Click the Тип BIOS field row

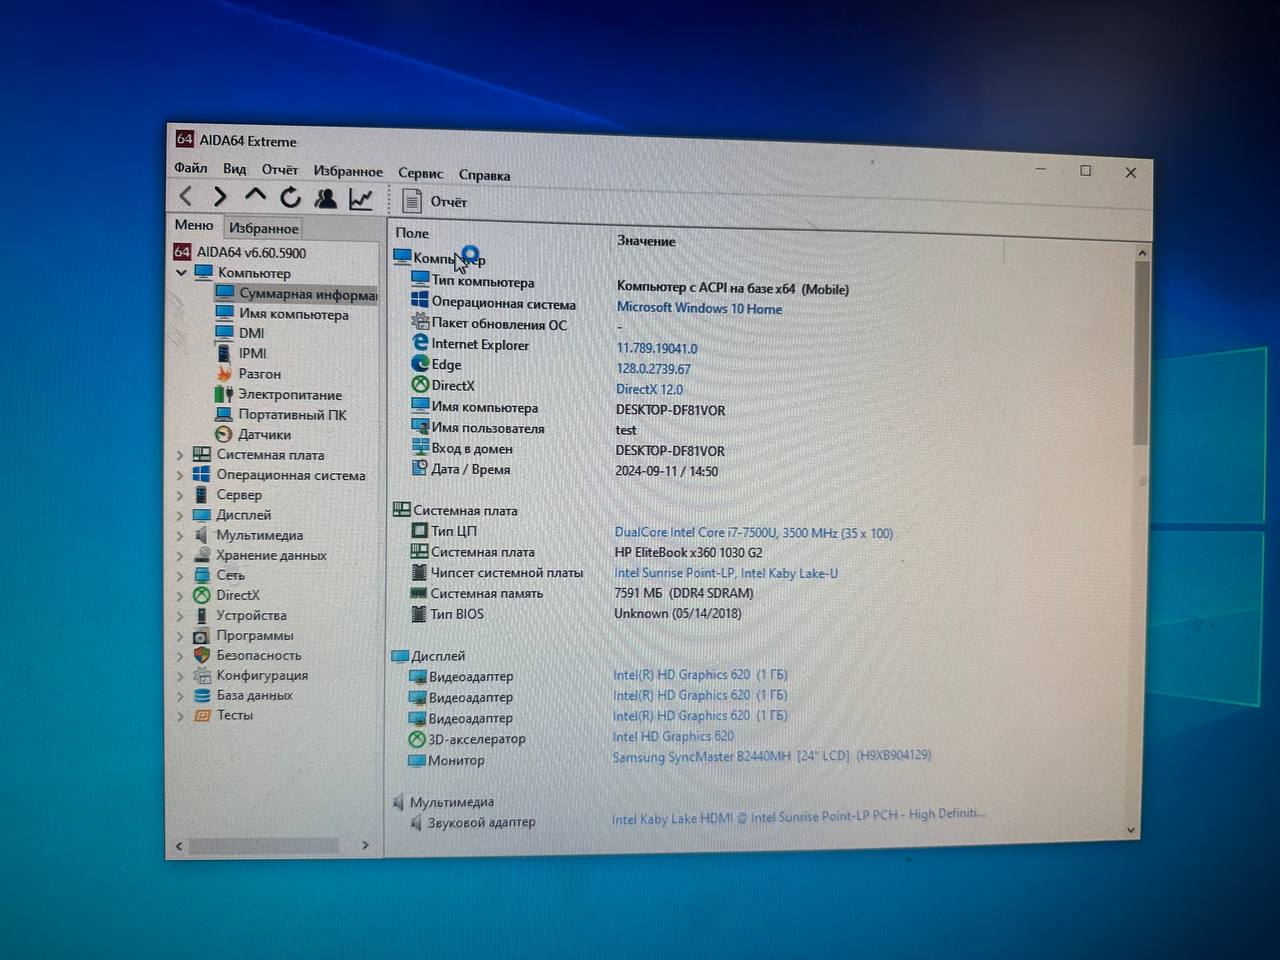pyautogui.click(x=448, y=613)
